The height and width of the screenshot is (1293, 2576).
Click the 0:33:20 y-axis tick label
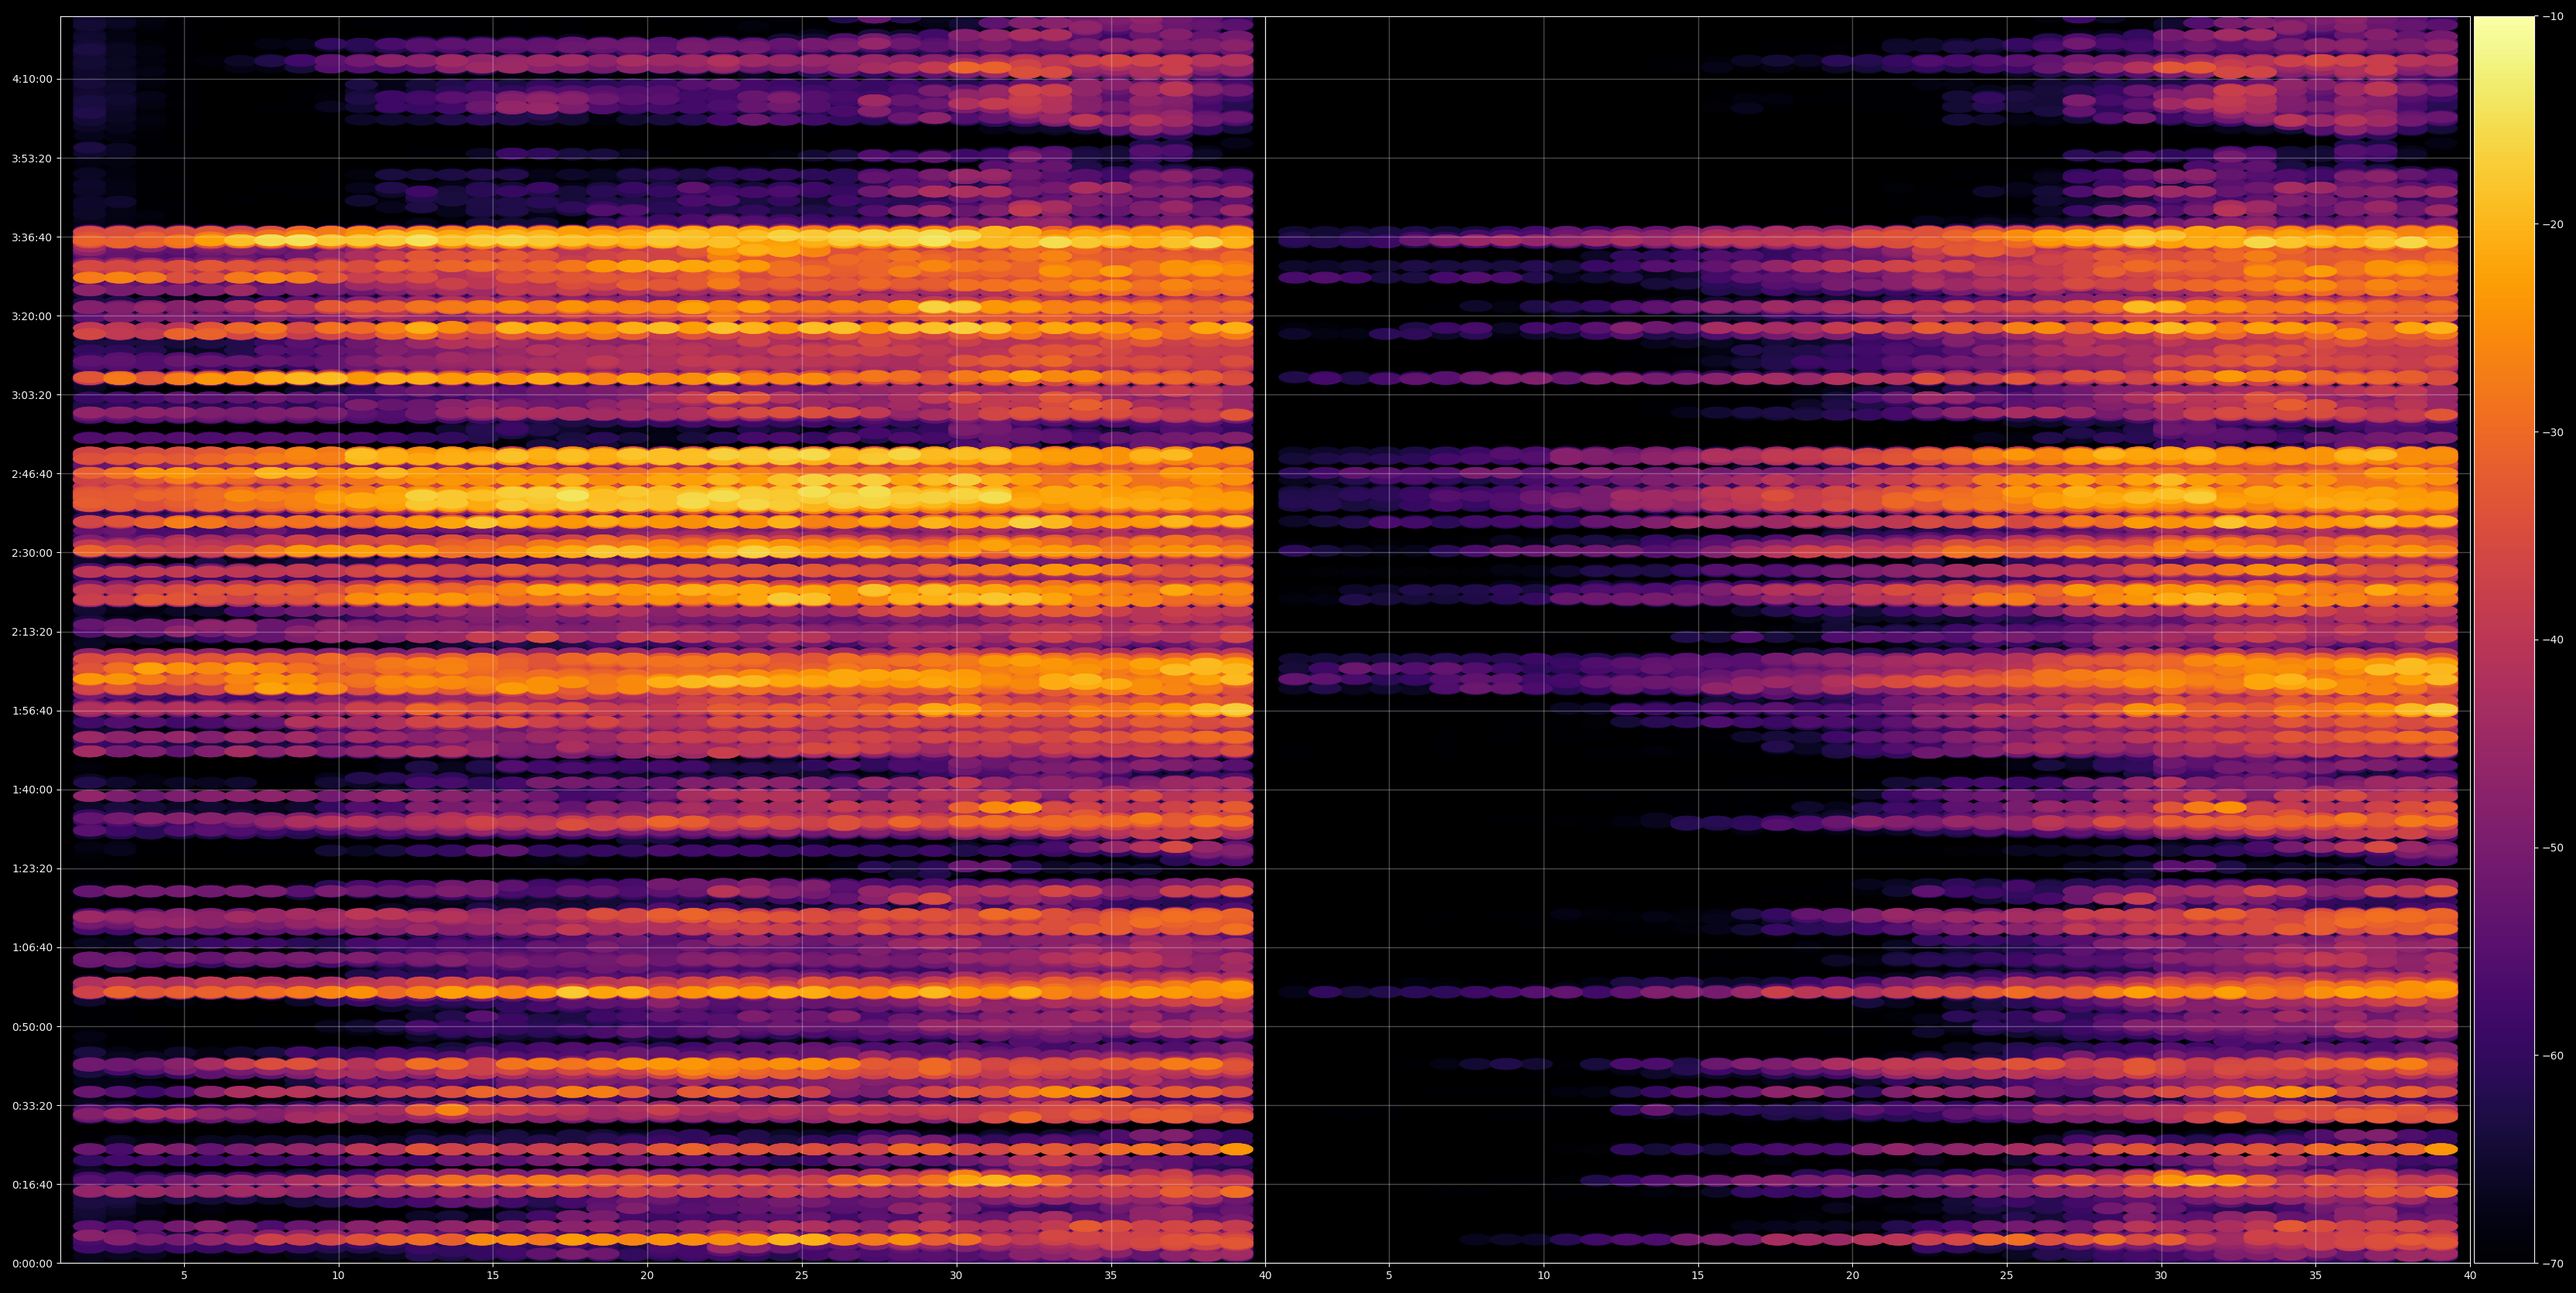coord(32,1105)
